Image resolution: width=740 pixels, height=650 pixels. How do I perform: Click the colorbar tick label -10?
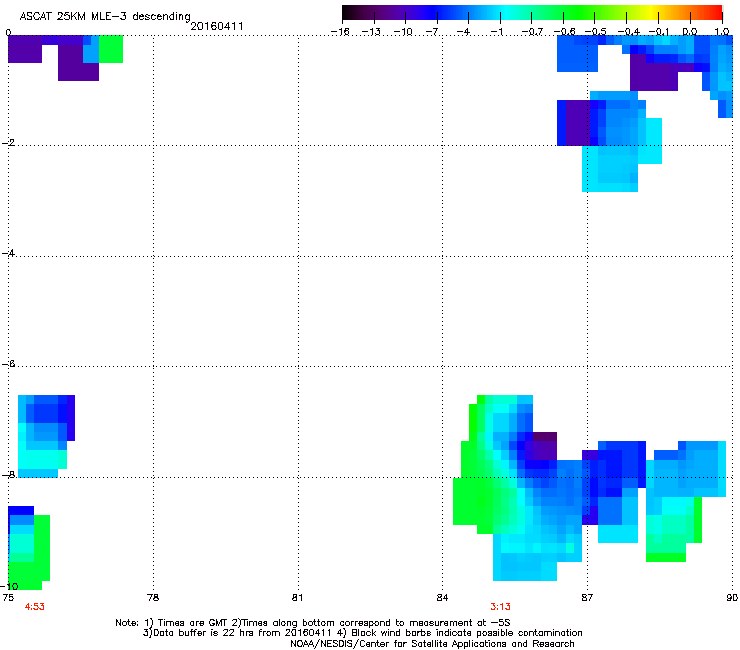404,32
